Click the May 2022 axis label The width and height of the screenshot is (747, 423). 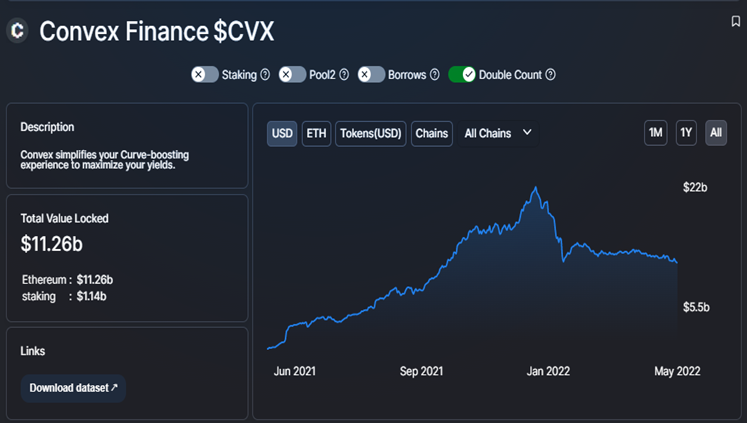pyautogui.click(x=677, y=371)
